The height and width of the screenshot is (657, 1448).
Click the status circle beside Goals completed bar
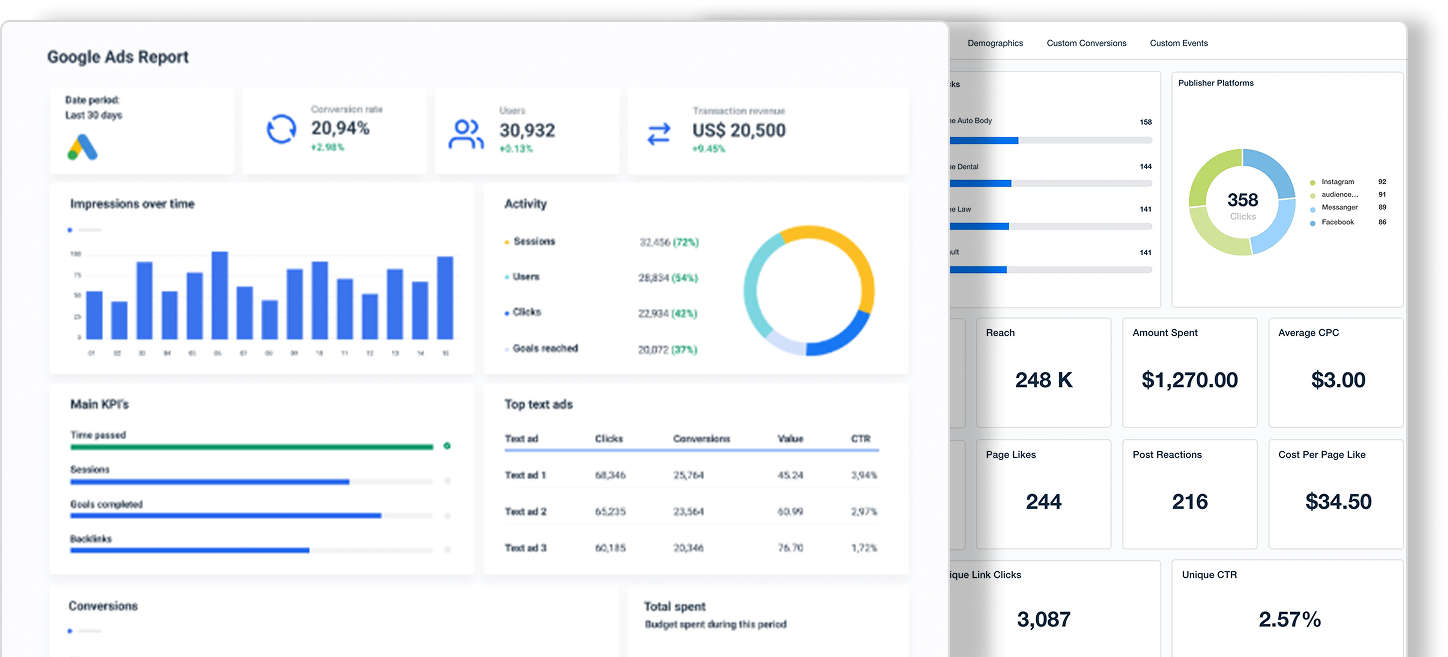(x=447, y=516)
